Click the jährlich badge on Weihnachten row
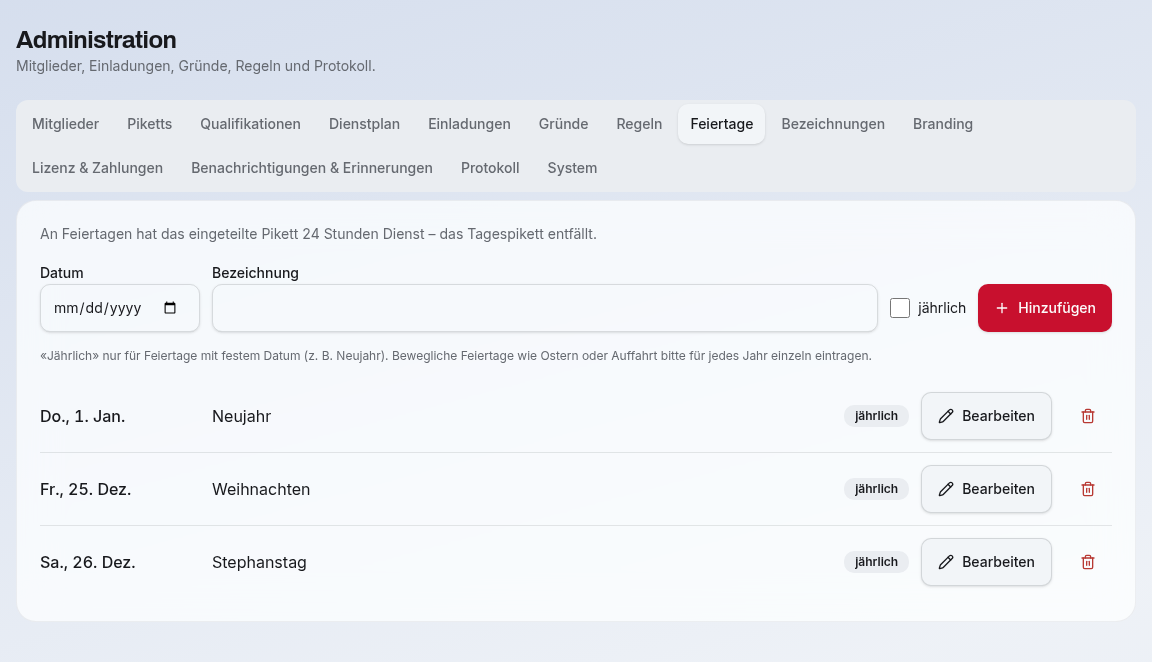This screenshot has height=662, width=1152. pos(876,489)
